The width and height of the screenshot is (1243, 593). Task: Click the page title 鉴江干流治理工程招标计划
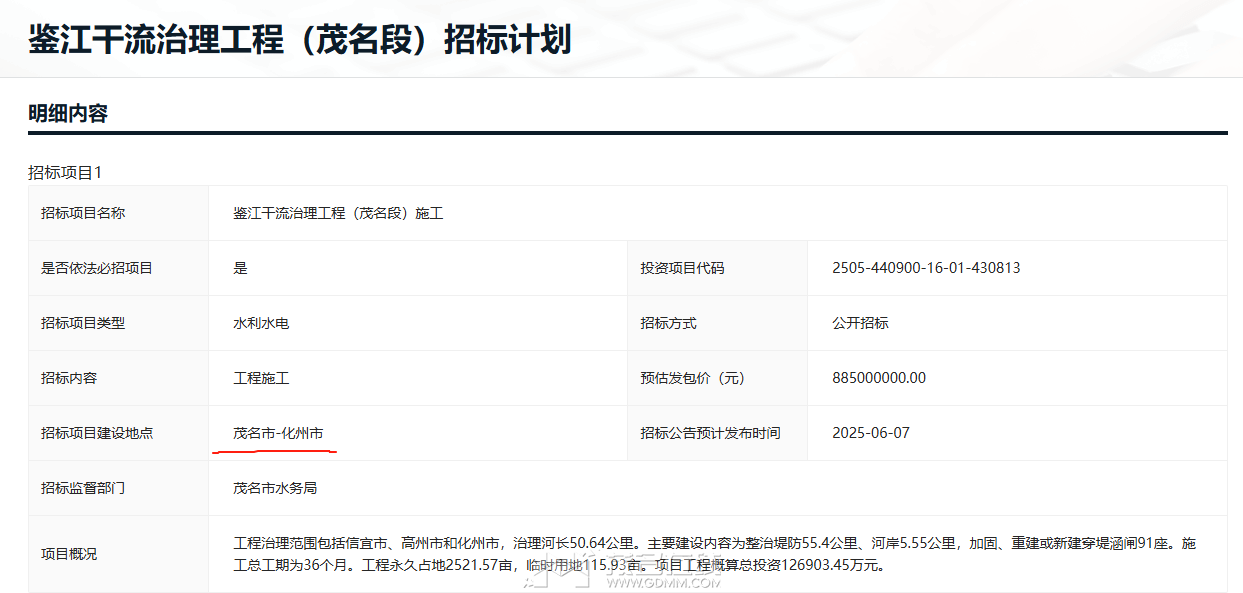pyautogui.click(x=299, y=40)
